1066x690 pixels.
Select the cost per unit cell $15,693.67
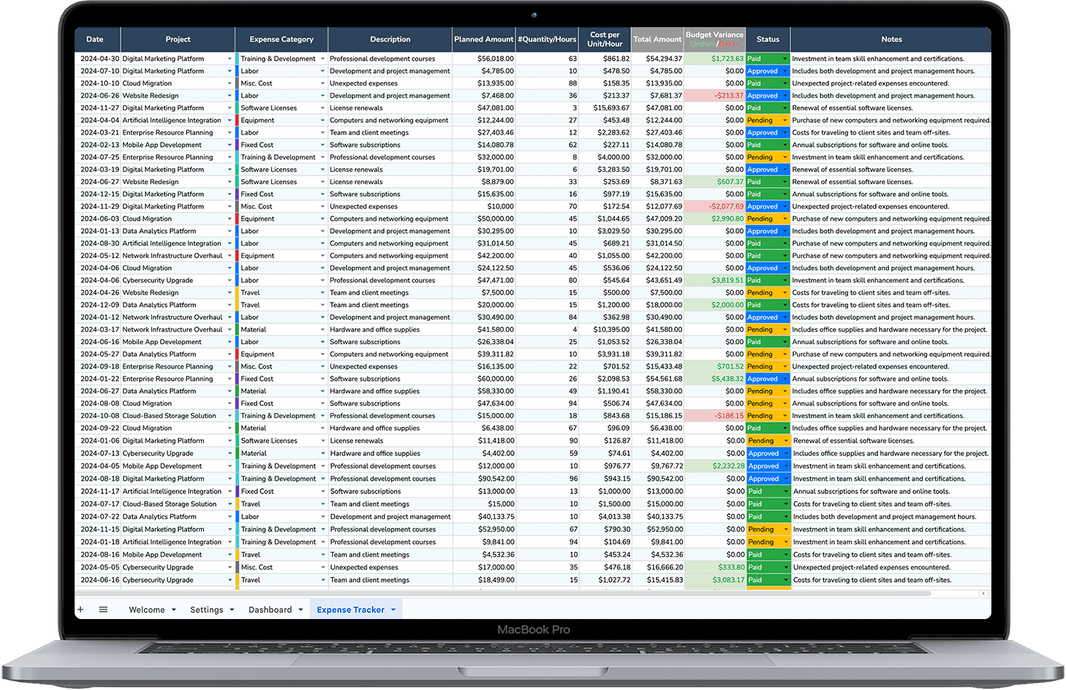click(x=605, y=108)
